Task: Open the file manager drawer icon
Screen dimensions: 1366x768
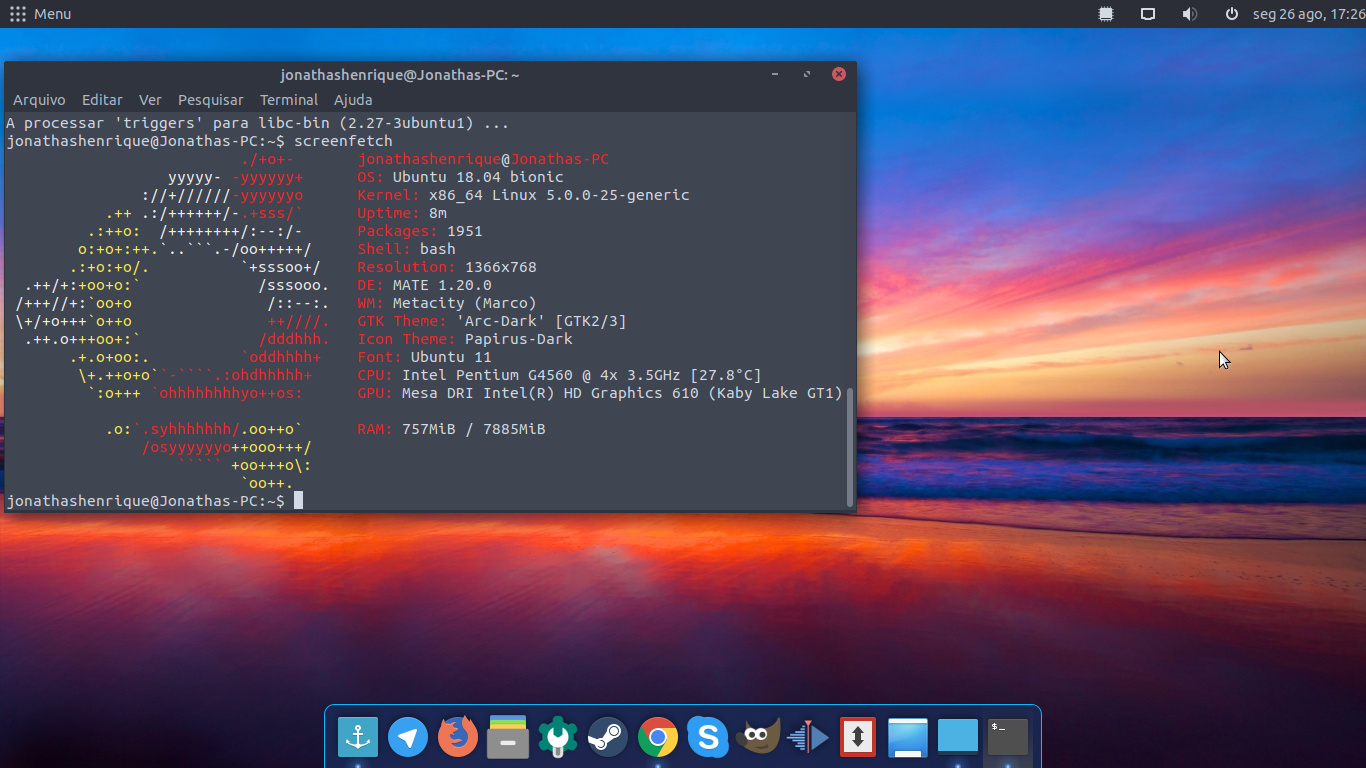Action: click(508, 738)
